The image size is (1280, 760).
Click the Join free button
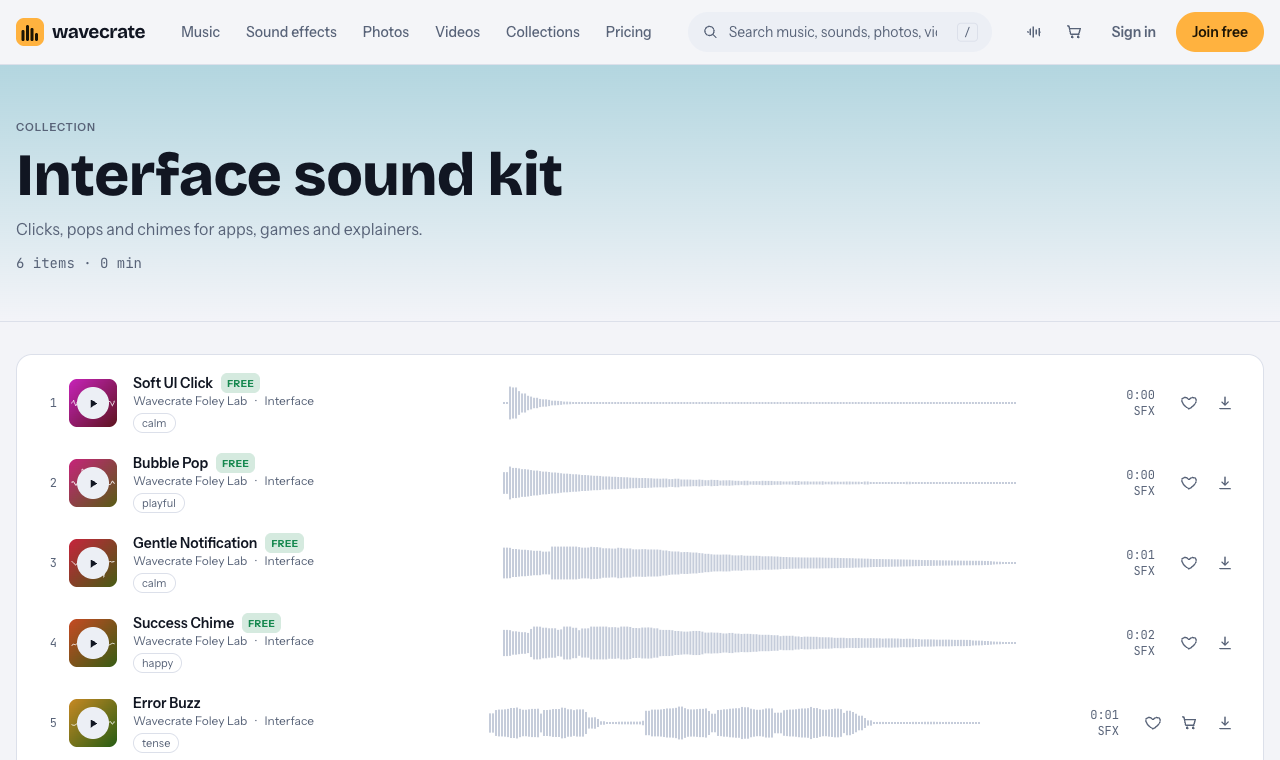click(1220, 32)
